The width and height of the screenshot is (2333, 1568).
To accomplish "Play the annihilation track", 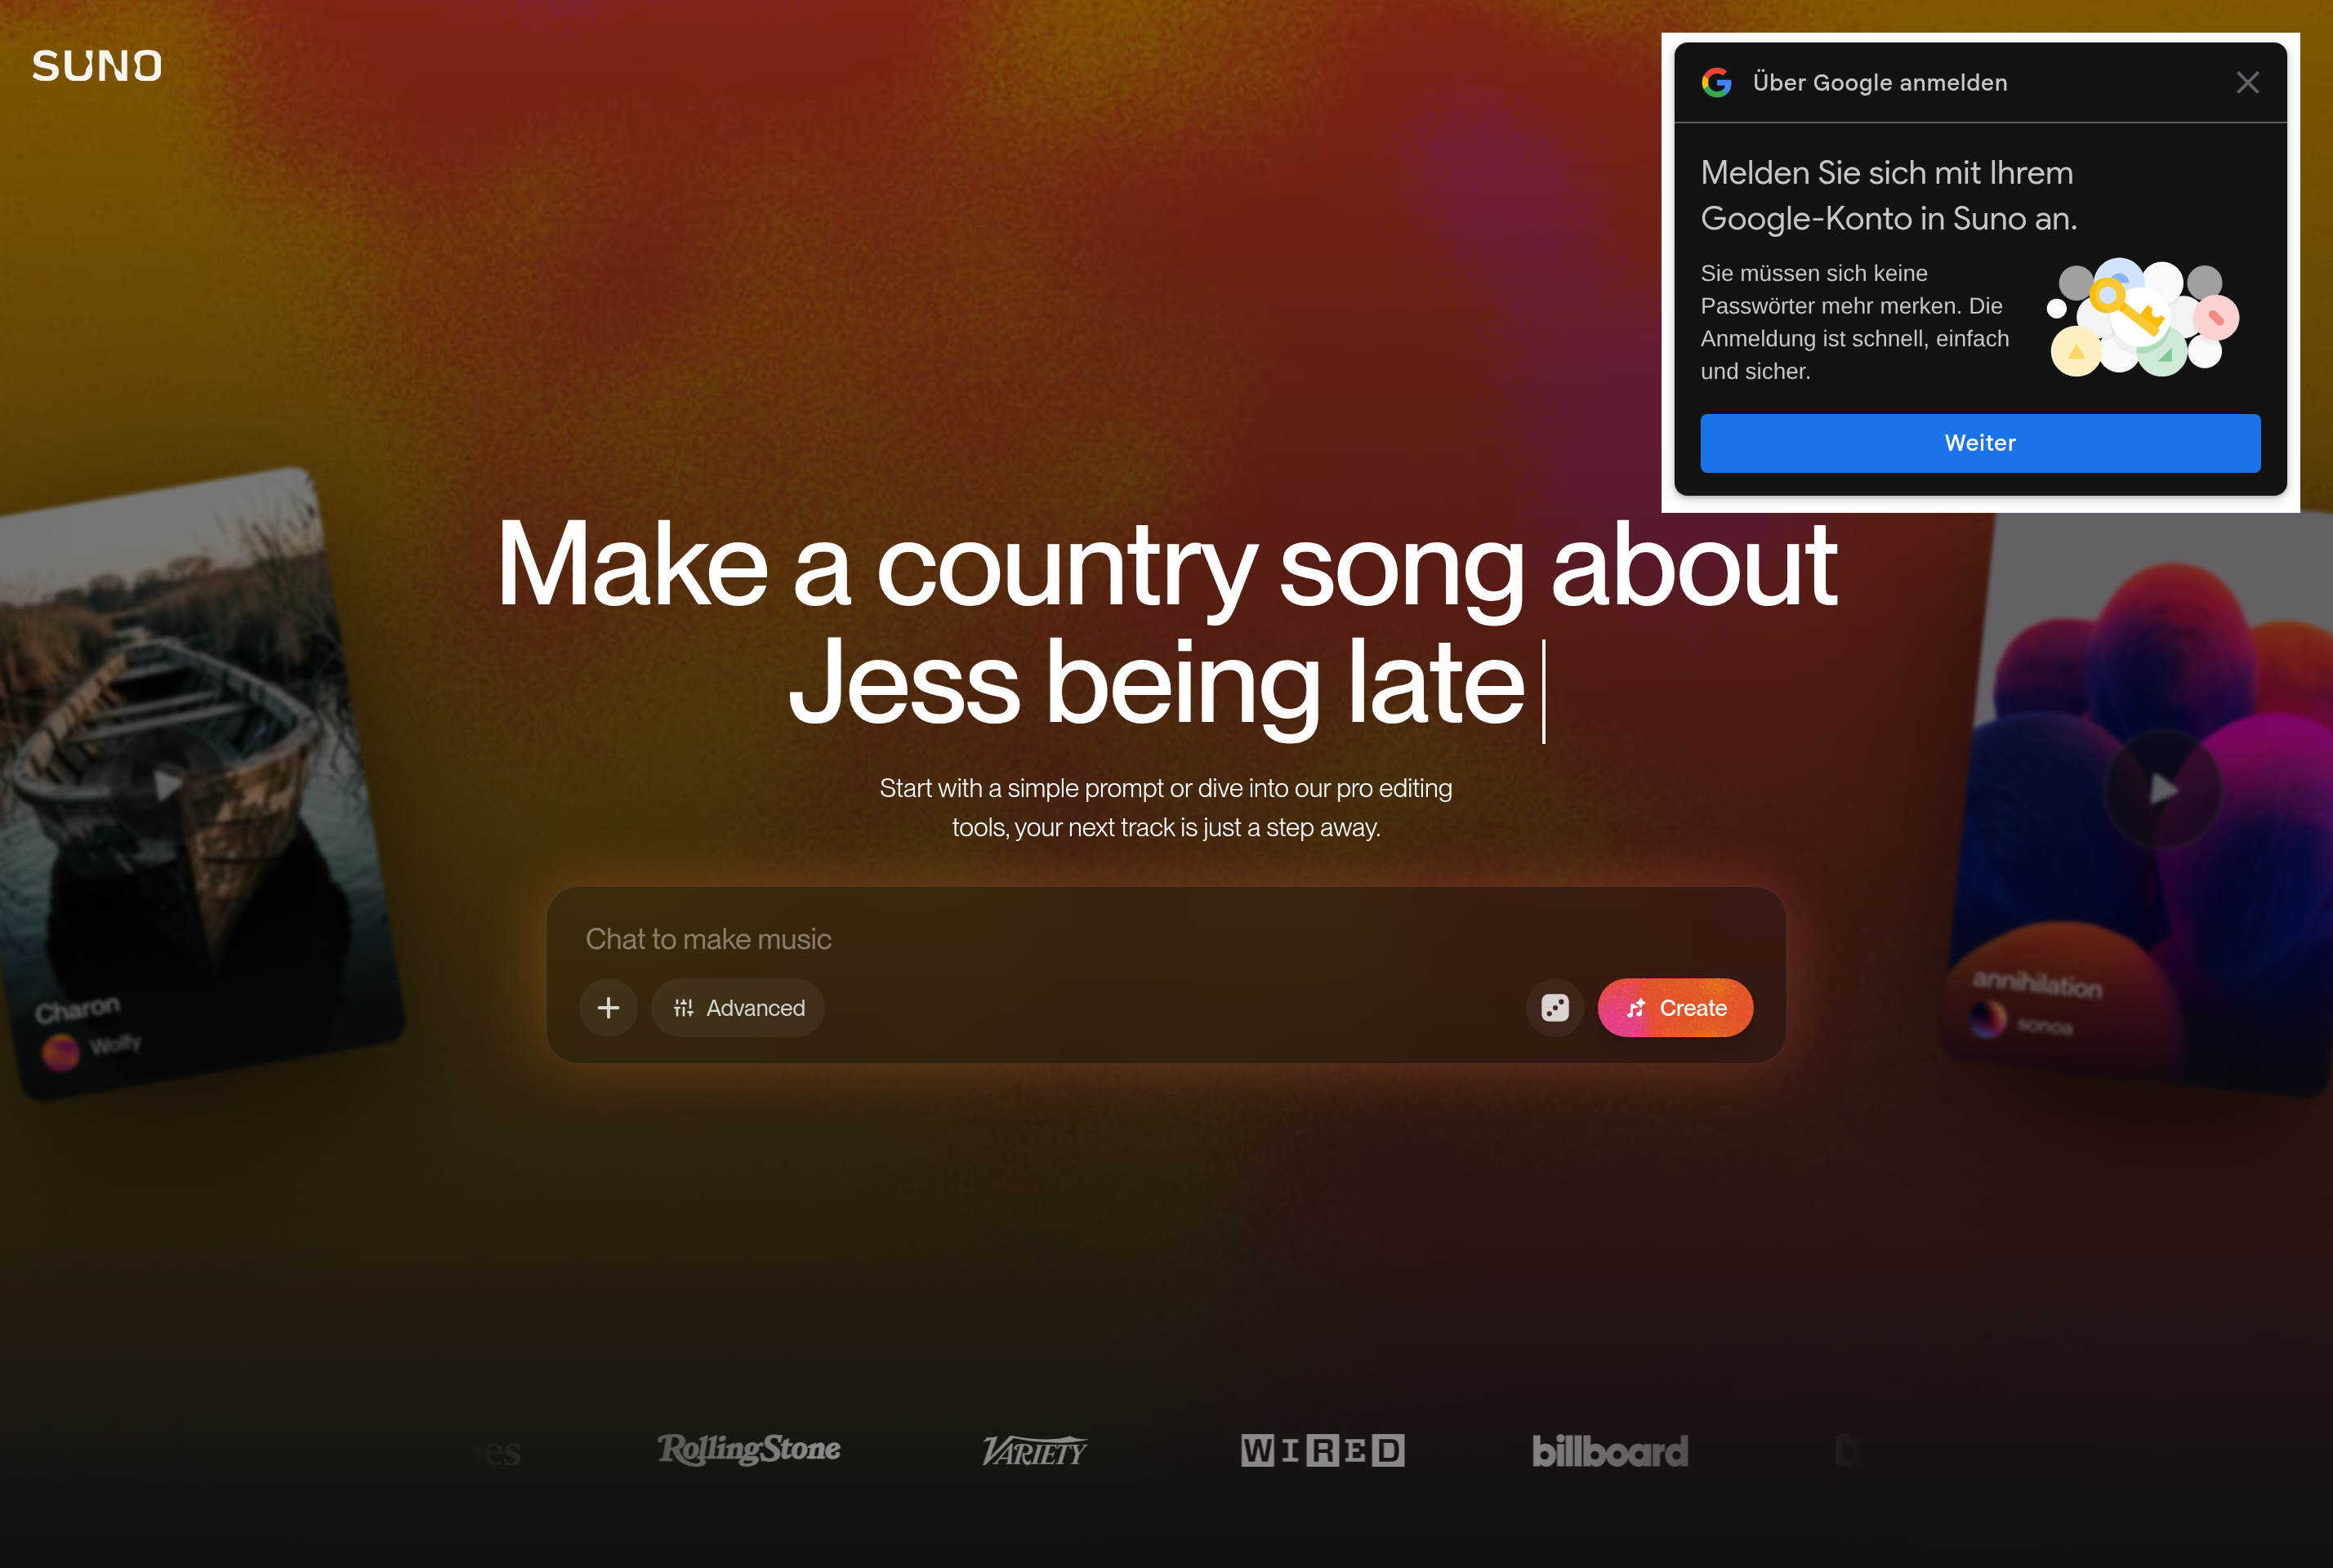I will 2162,789.
